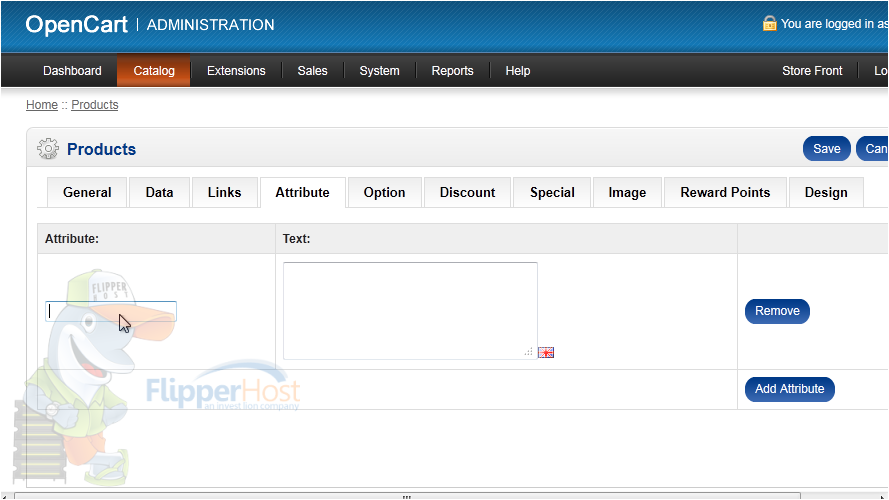Switch to the Data tab

coord(159,193)
